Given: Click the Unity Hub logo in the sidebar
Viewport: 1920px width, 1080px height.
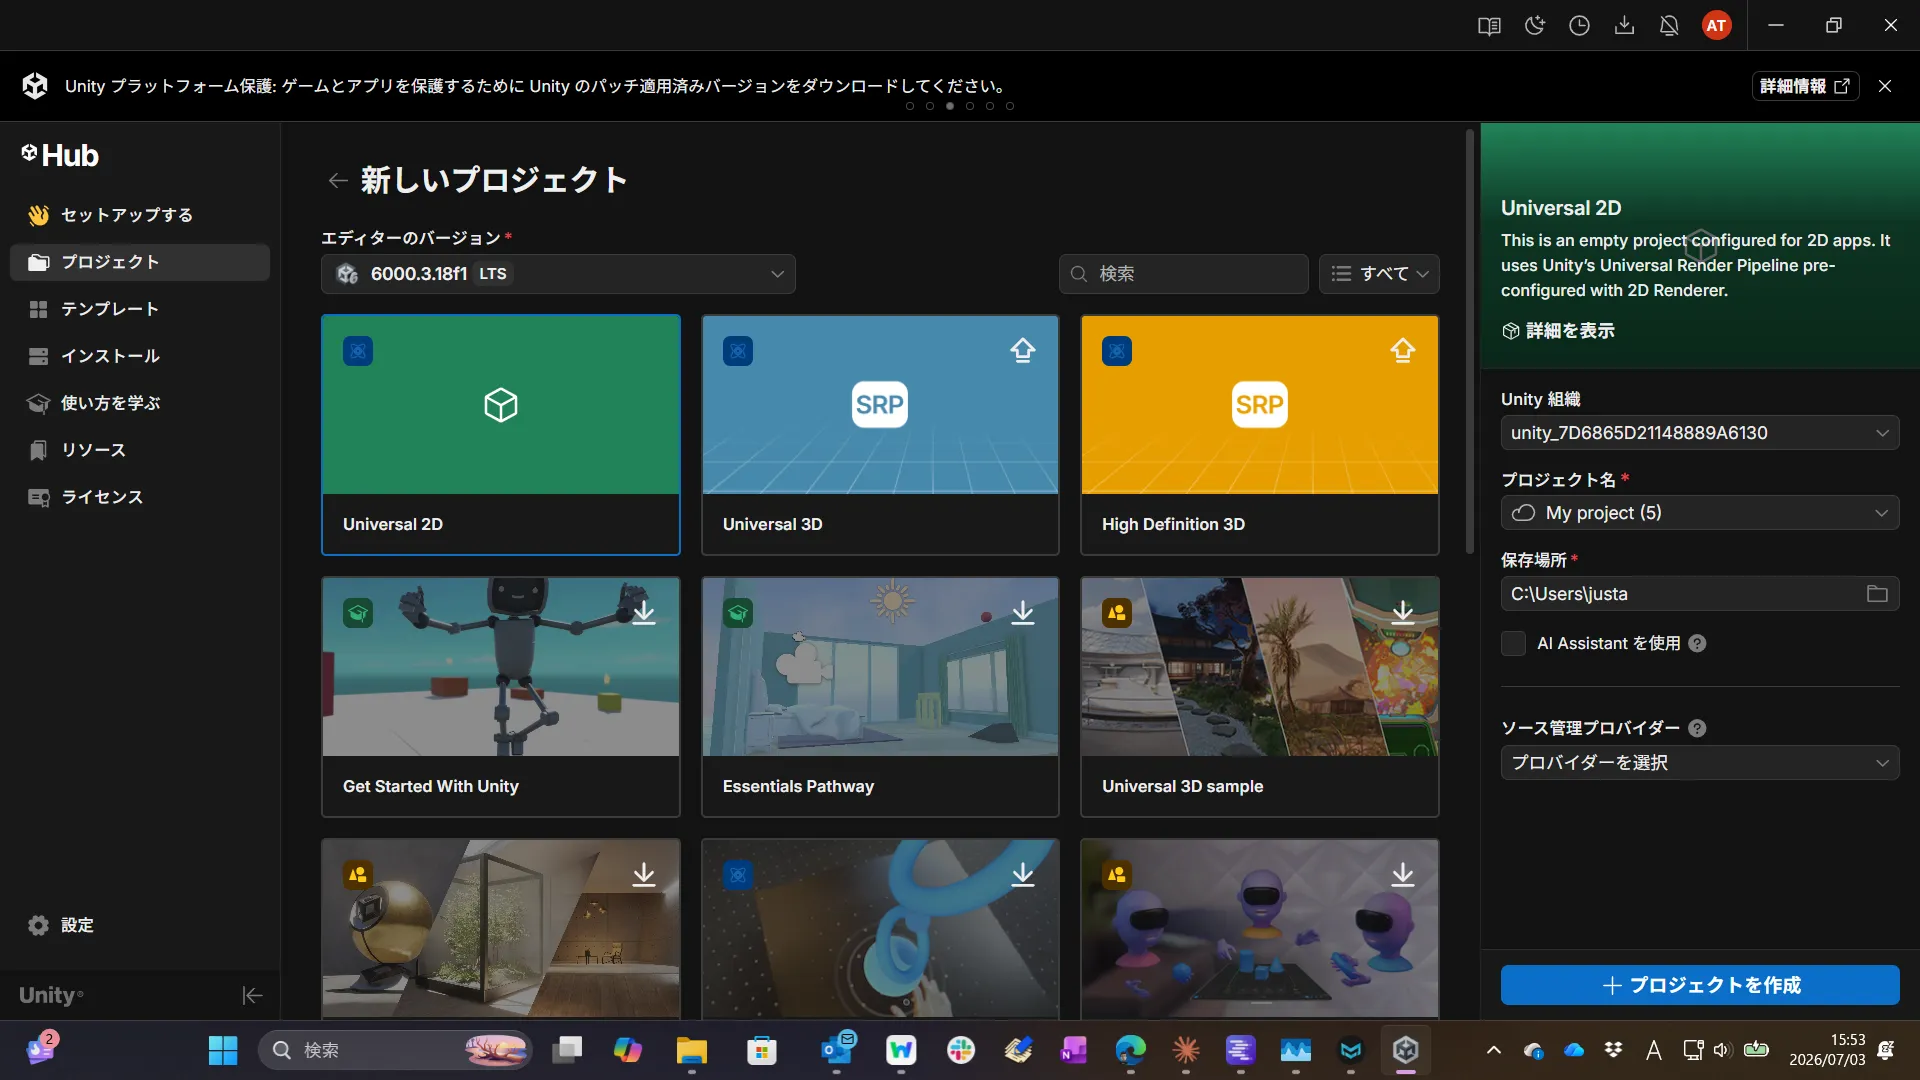Looking at the screenshot, I should [x=60, y=156].
